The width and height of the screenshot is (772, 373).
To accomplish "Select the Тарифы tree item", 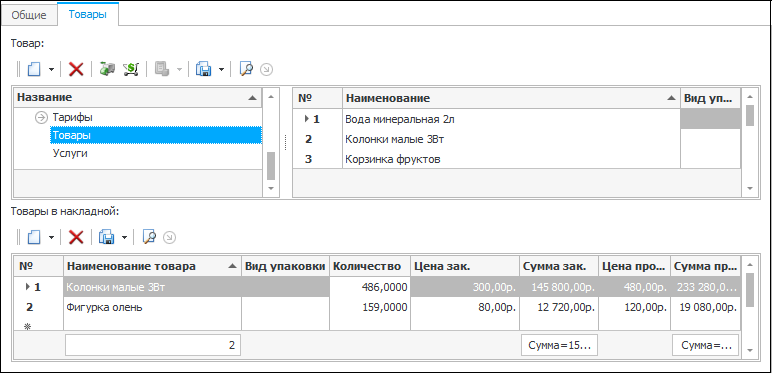I will 72,118.
